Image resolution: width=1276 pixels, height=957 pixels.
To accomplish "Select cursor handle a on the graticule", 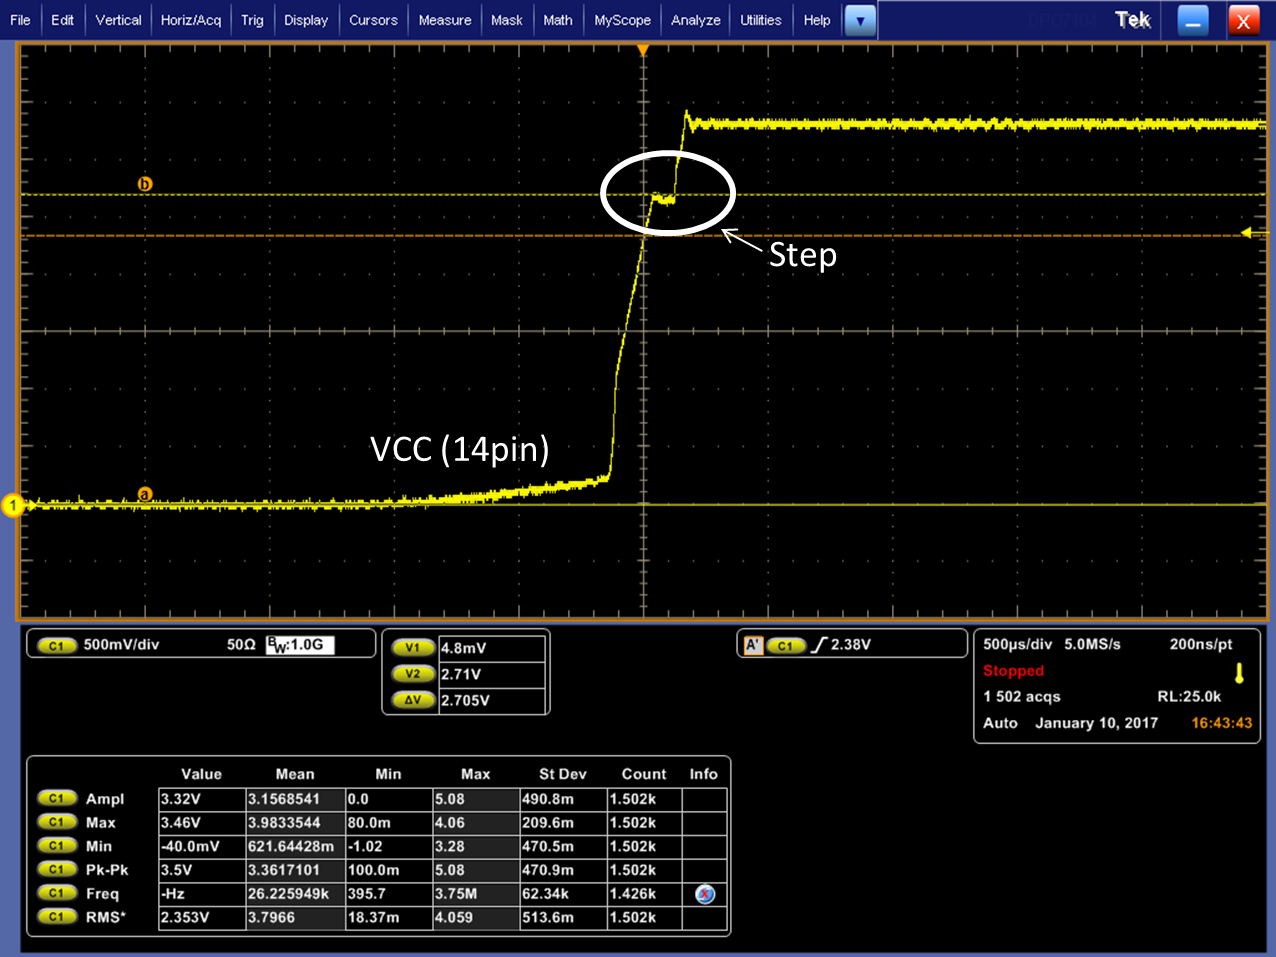I will [145, 495].
